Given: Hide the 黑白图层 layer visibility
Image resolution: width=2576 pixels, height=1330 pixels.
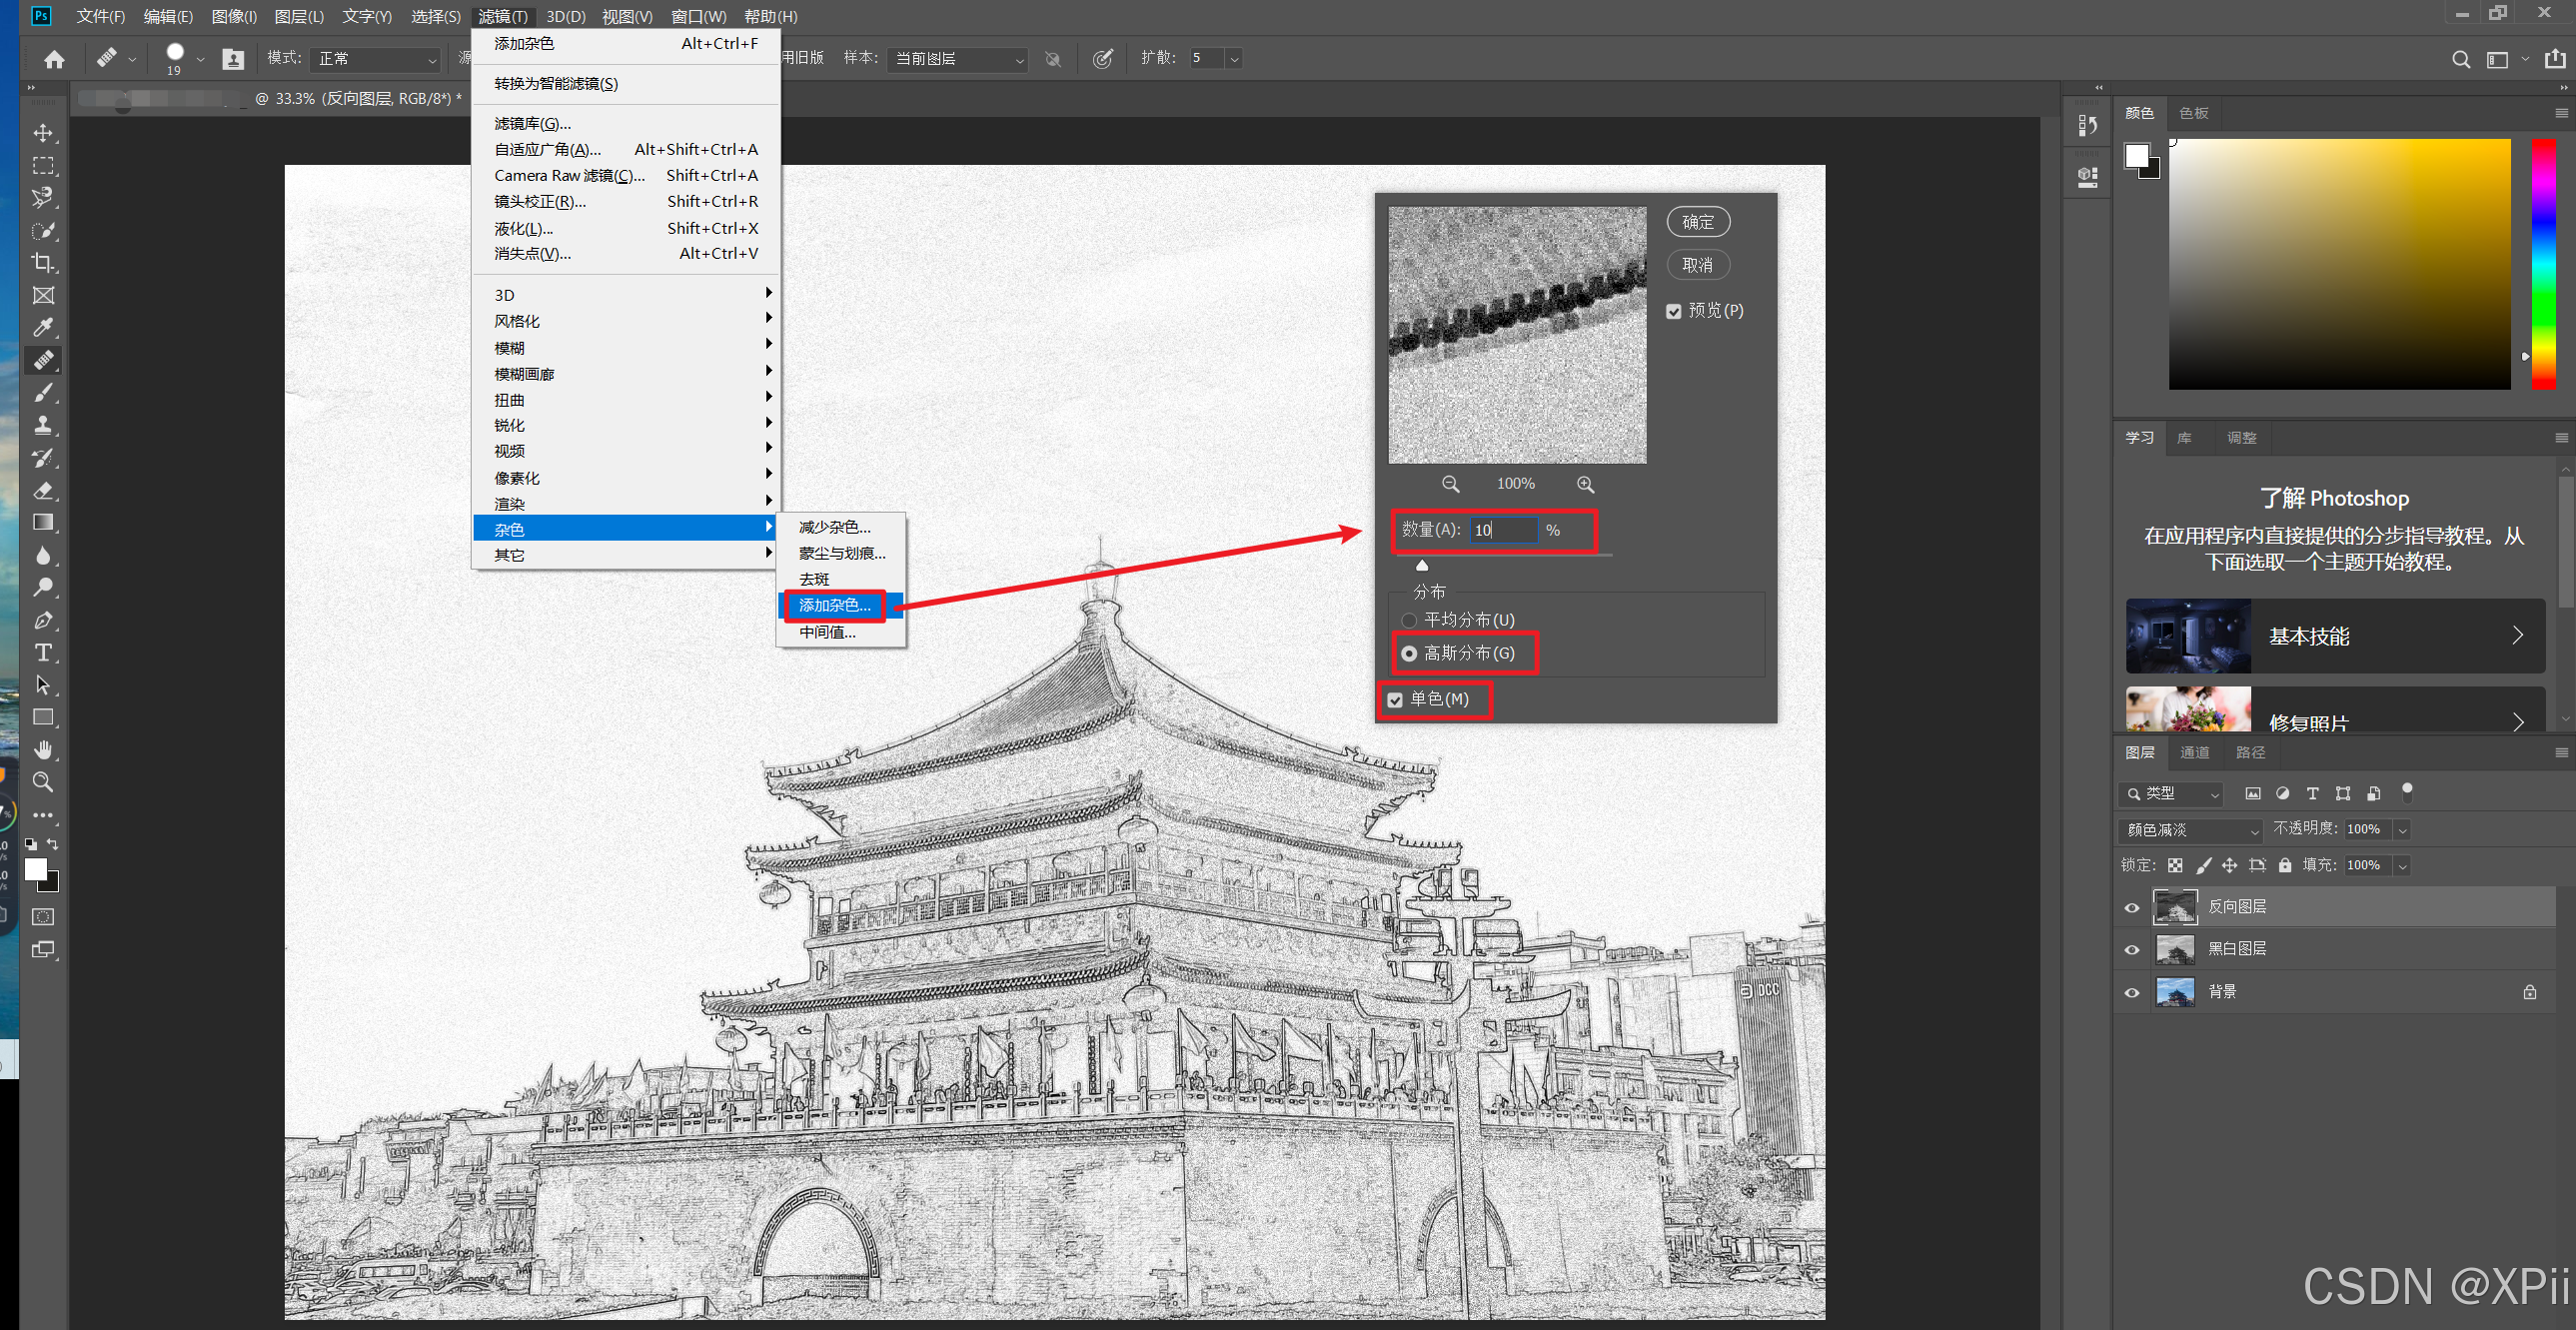Looking at the screenshot, I should pos(2132,950).
